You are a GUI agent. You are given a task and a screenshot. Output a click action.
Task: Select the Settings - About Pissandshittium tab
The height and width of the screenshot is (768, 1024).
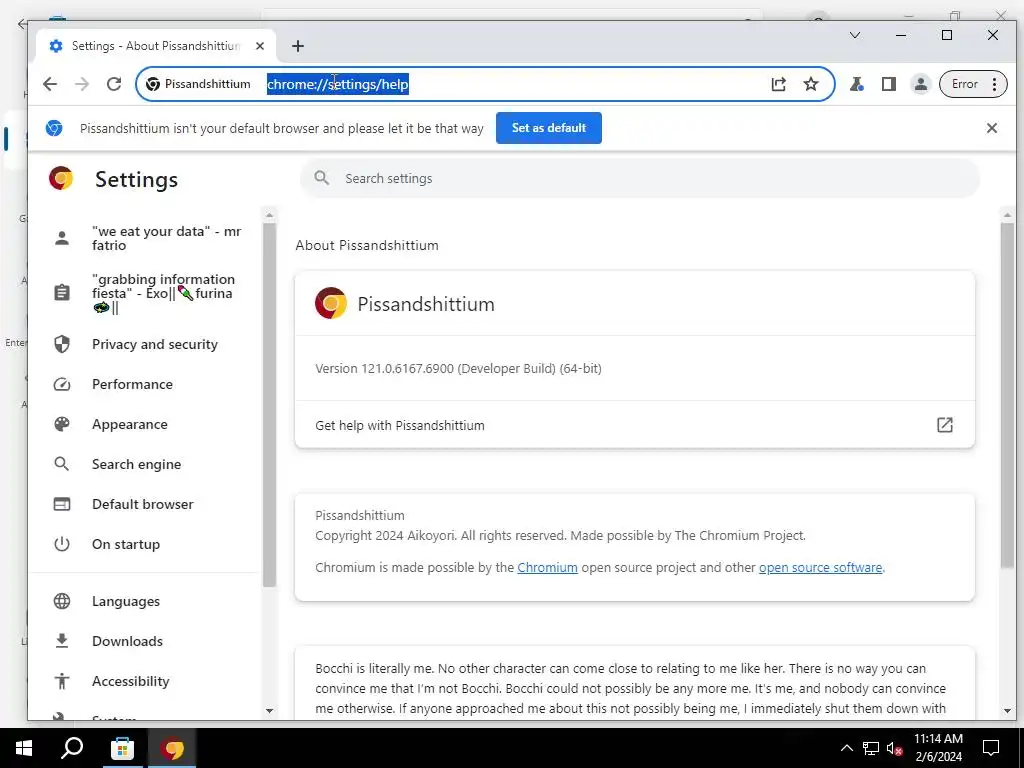155,46
